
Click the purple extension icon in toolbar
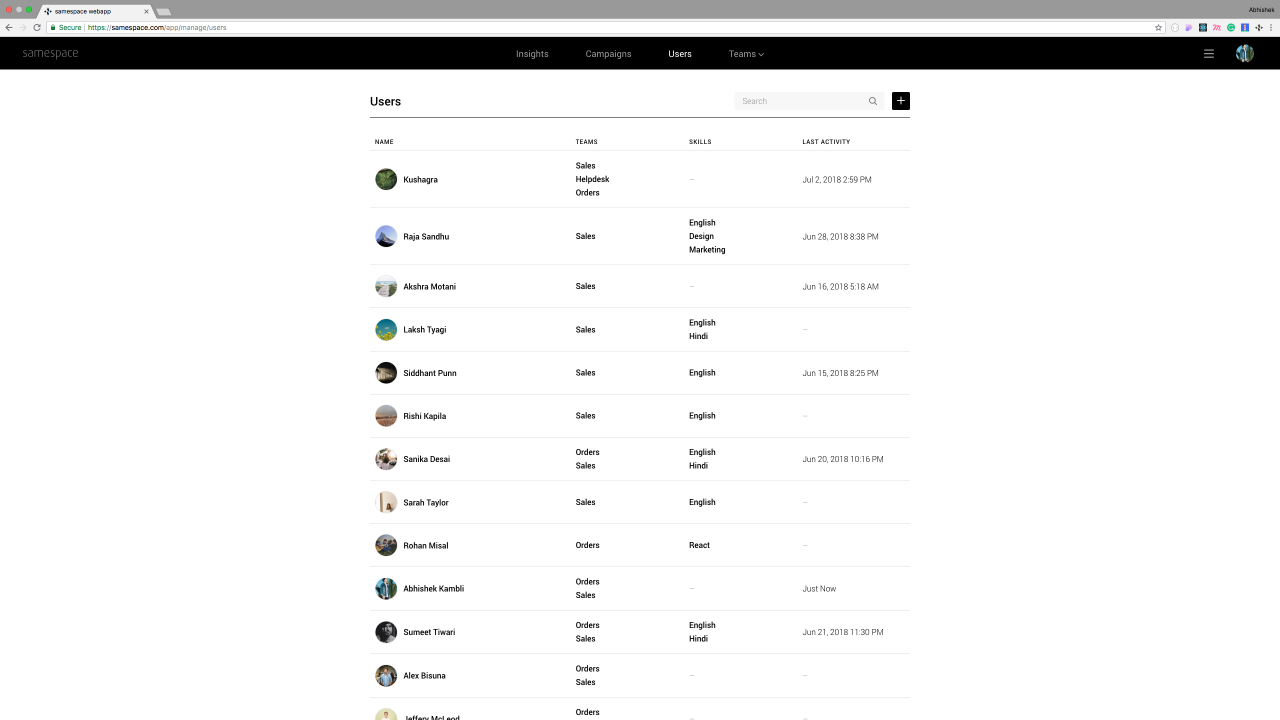[1189, 28]
